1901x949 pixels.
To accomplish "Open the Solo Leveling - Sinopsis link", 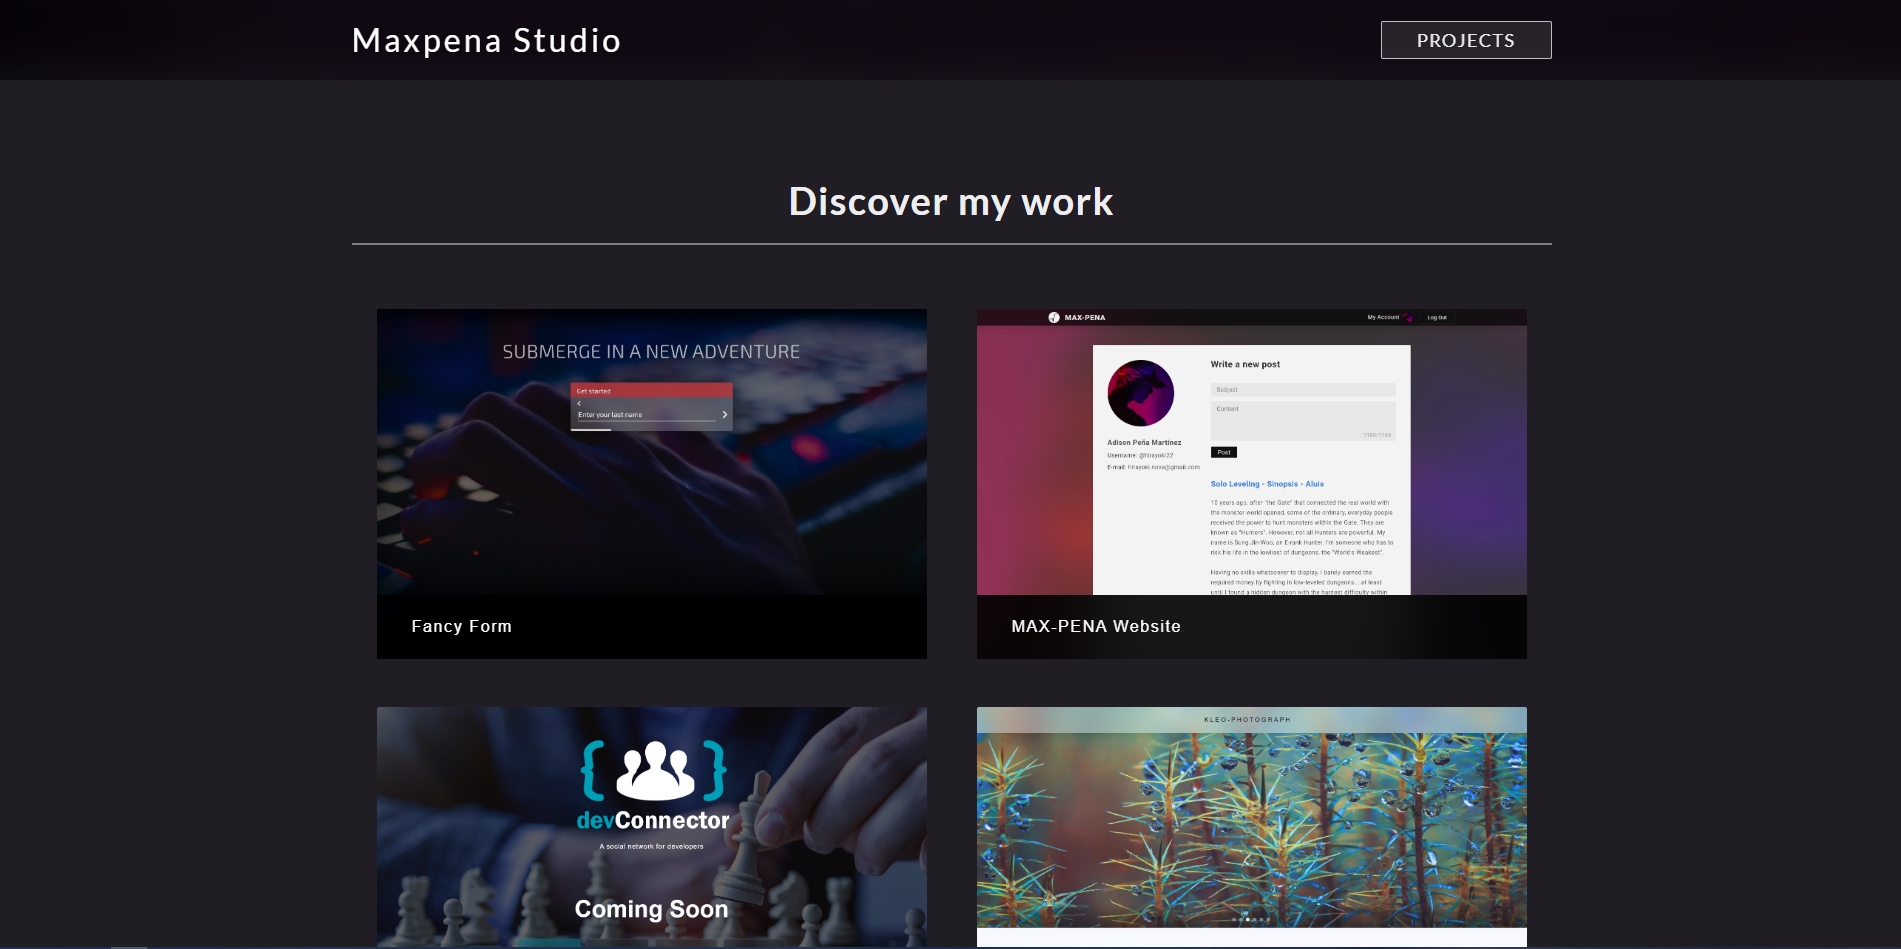I will tap(1266, 483).
